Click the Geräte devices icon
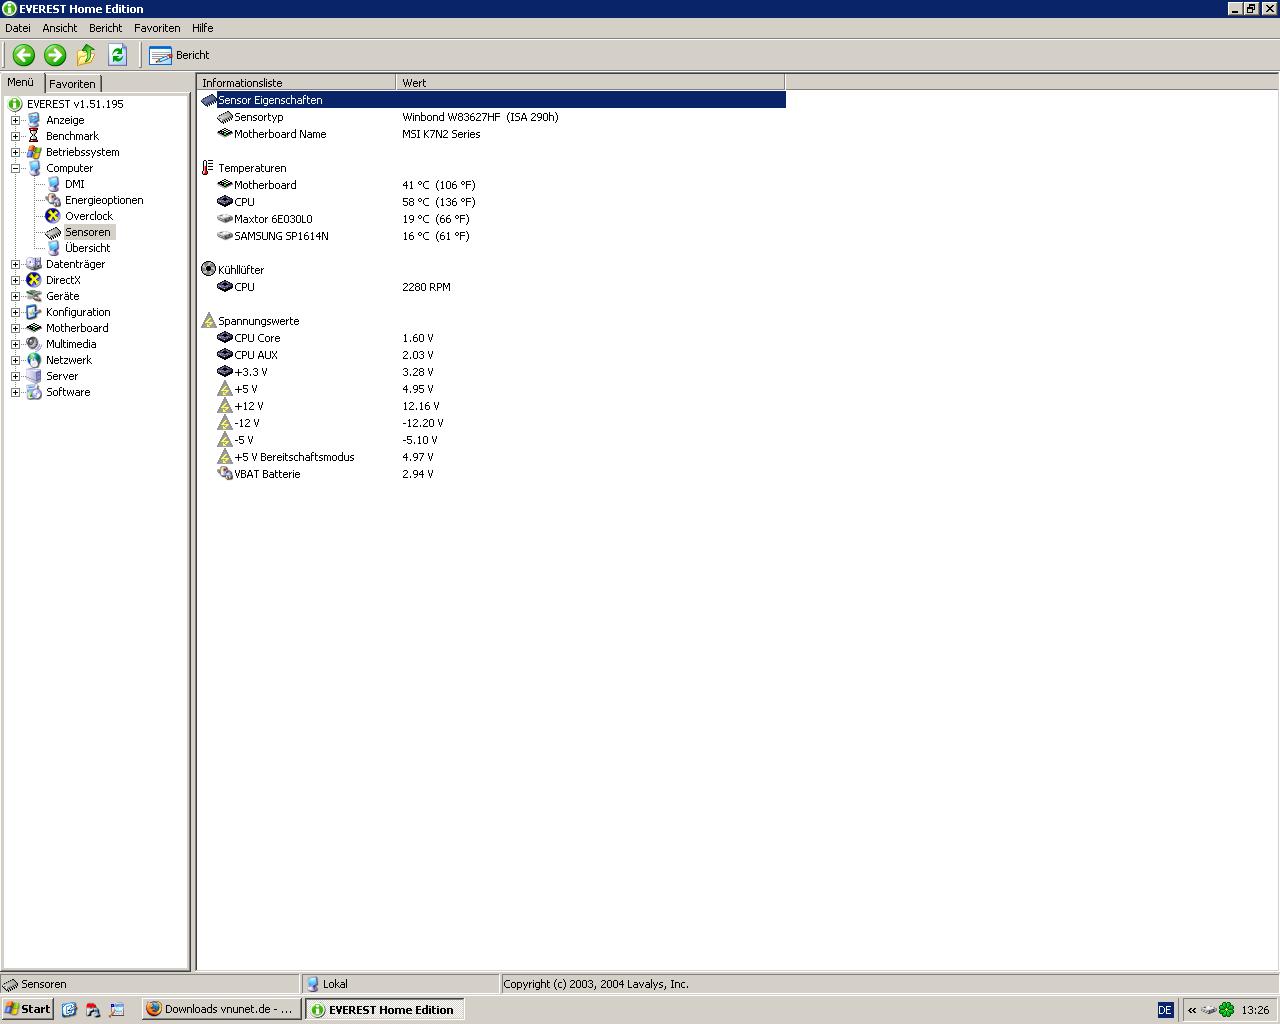 tap(34, 296)
